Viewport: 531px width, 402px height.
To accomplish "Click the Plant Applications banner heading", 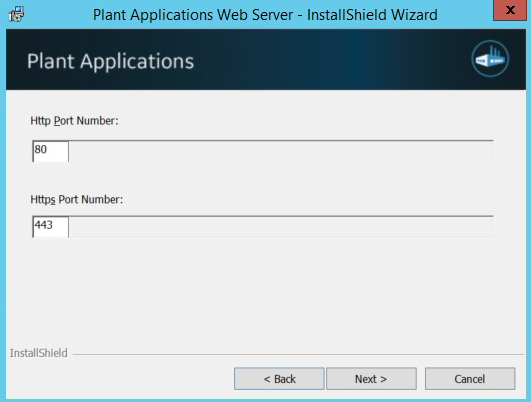I will 110,61.
